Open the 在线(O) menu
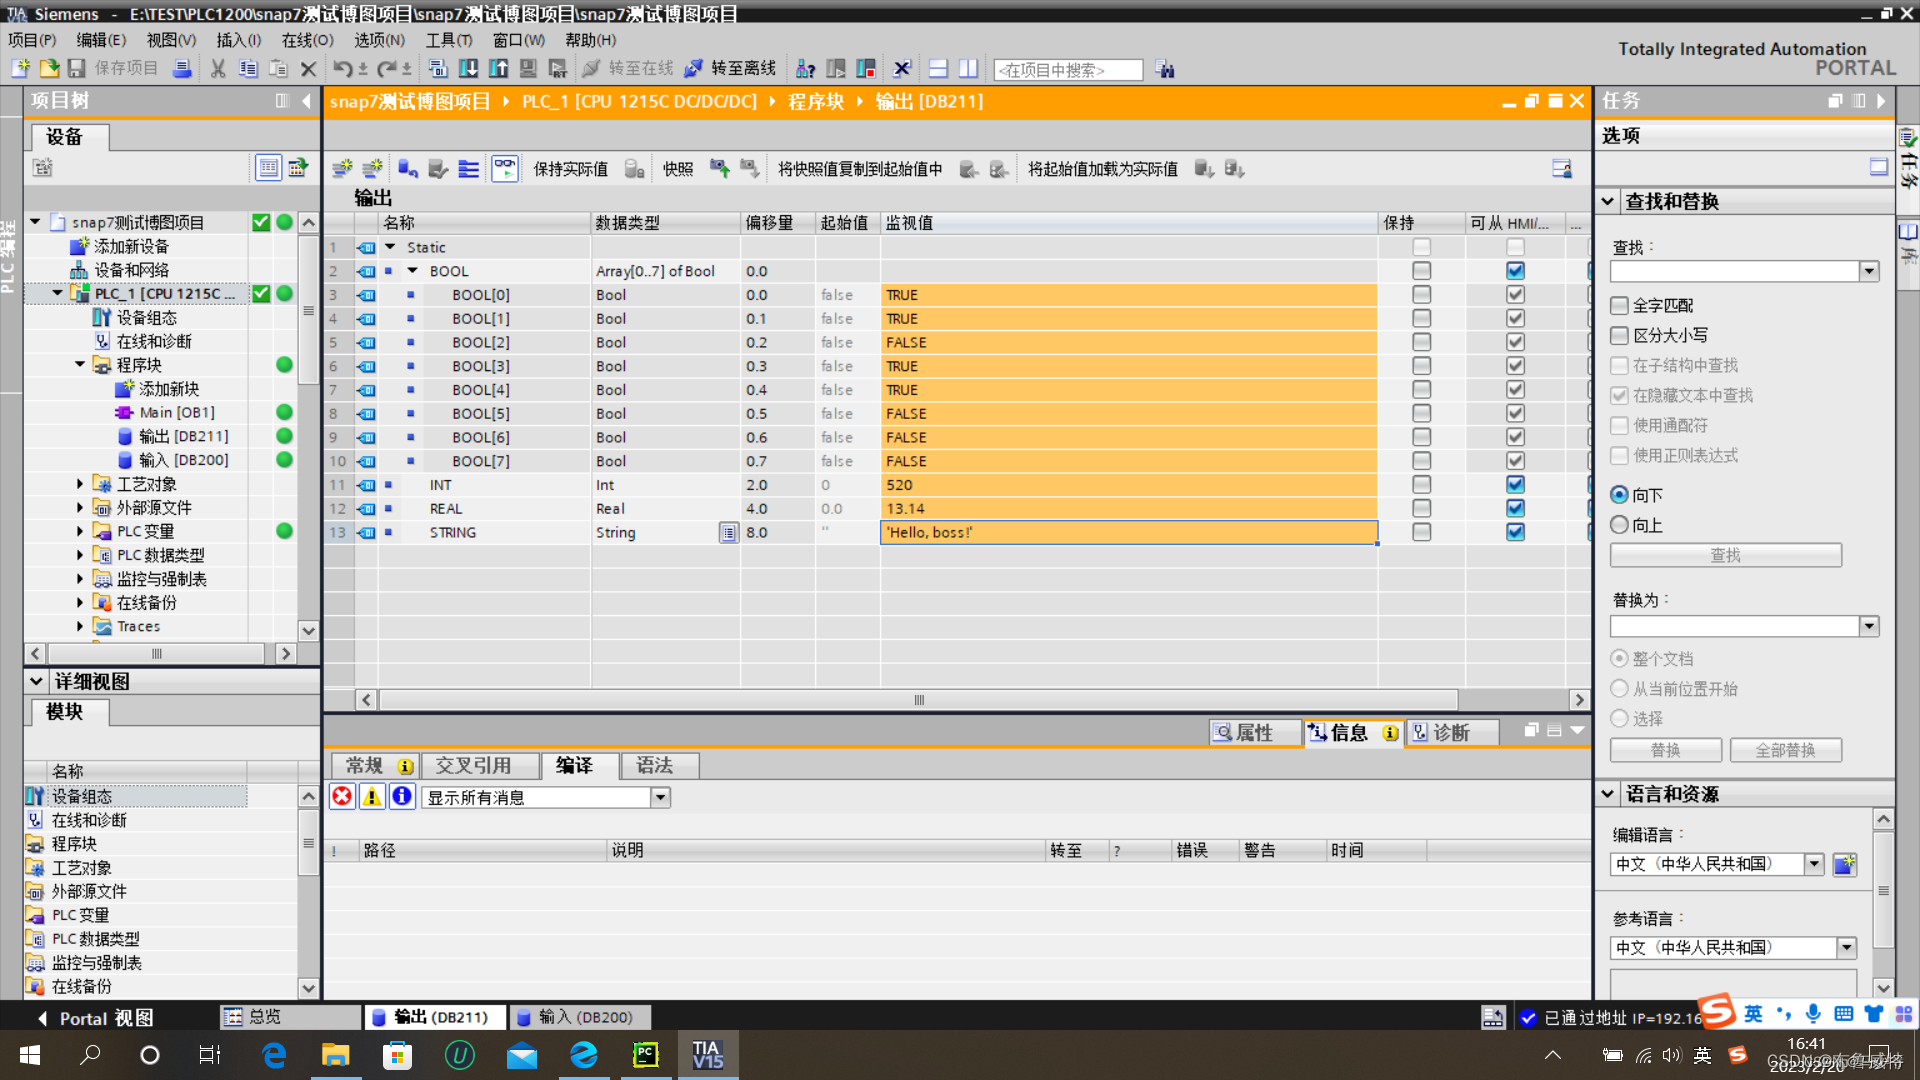This screenshot has height=1080, width=1920. (306, 40)
